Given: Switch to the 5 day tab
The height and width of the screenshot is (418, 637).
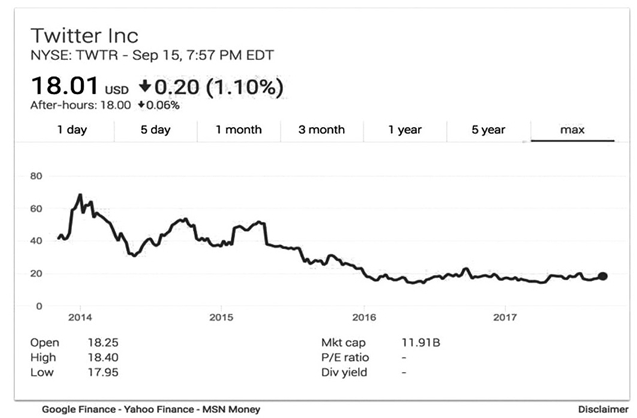Looking at the screenshot, I should (x=155, y=130).
